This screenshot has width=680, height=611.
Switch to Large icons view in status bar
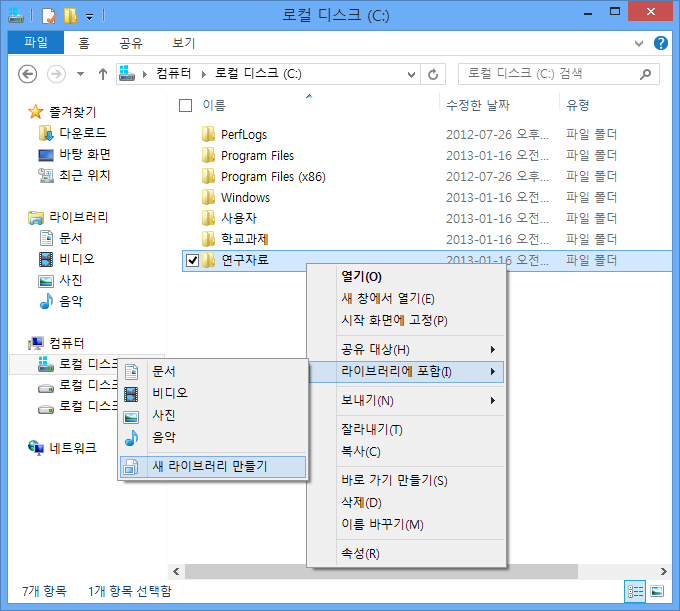[657, 591]
